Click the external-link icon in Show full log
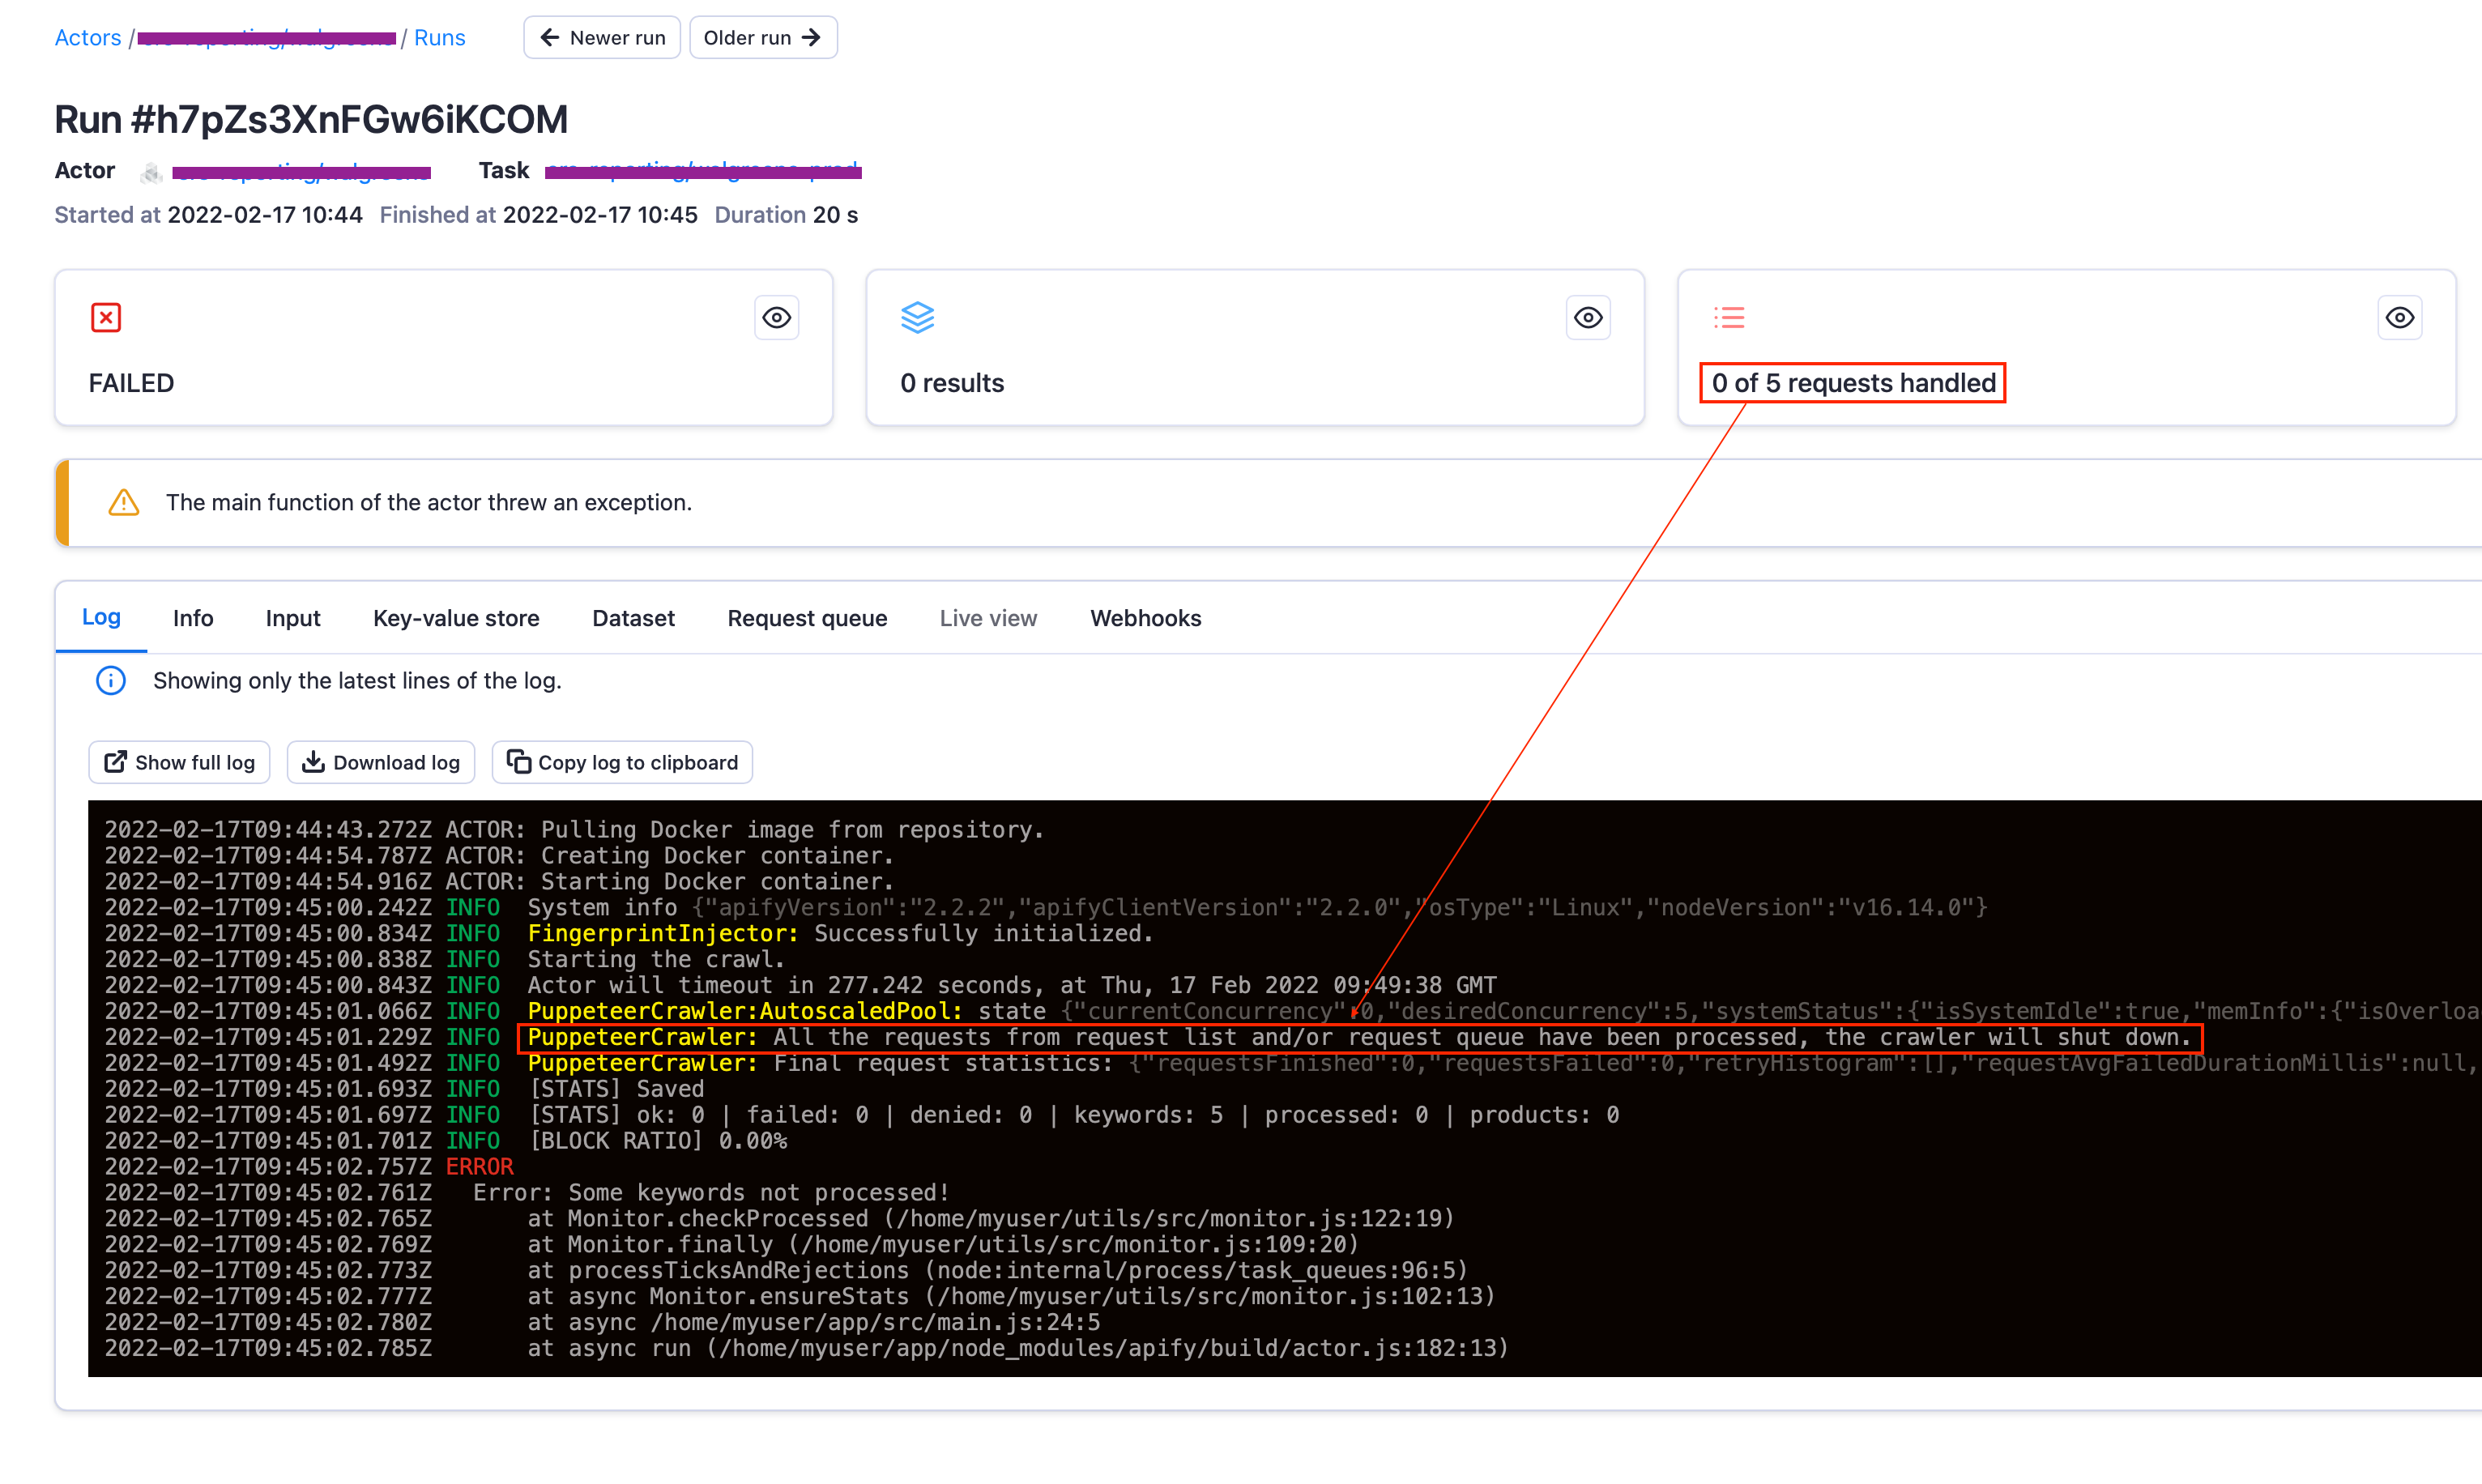Image resolution: width=2482 pixels, height=1484 pixels. pos(116,761)
